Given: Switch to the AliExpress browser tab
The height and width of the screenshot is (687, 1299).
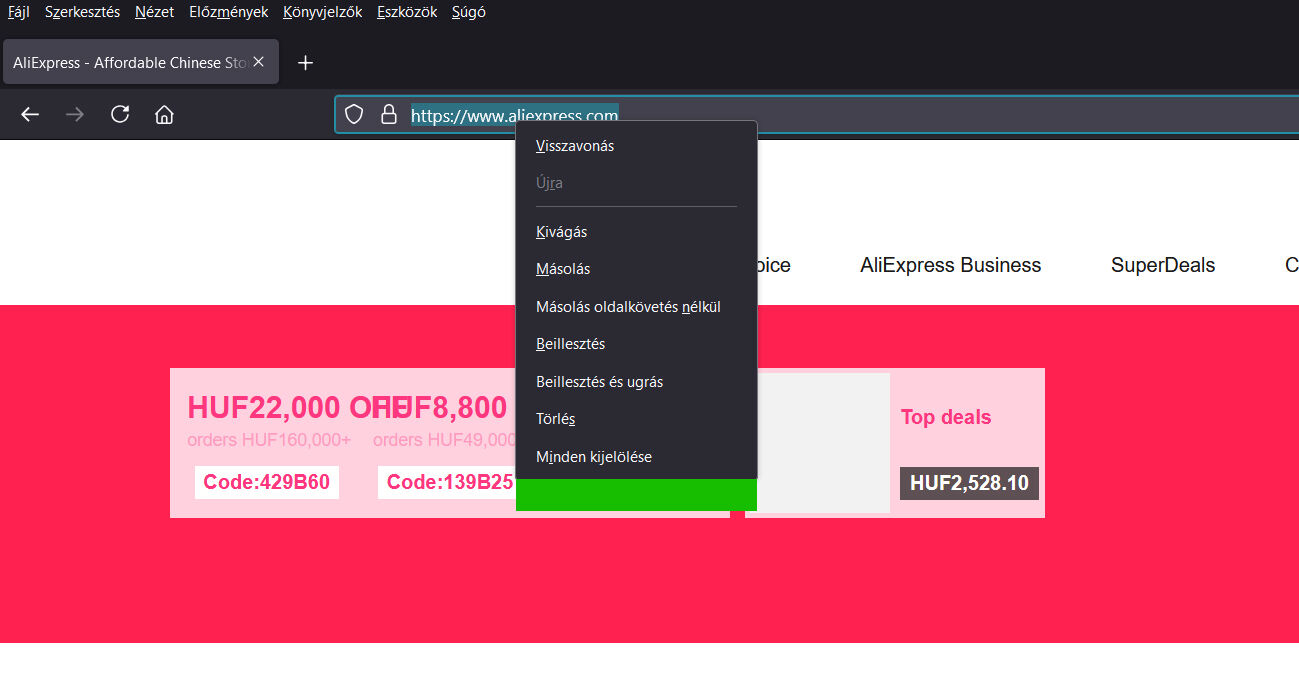Looking at the screenshot, I should pyautogui.click(x=140, y=62).
